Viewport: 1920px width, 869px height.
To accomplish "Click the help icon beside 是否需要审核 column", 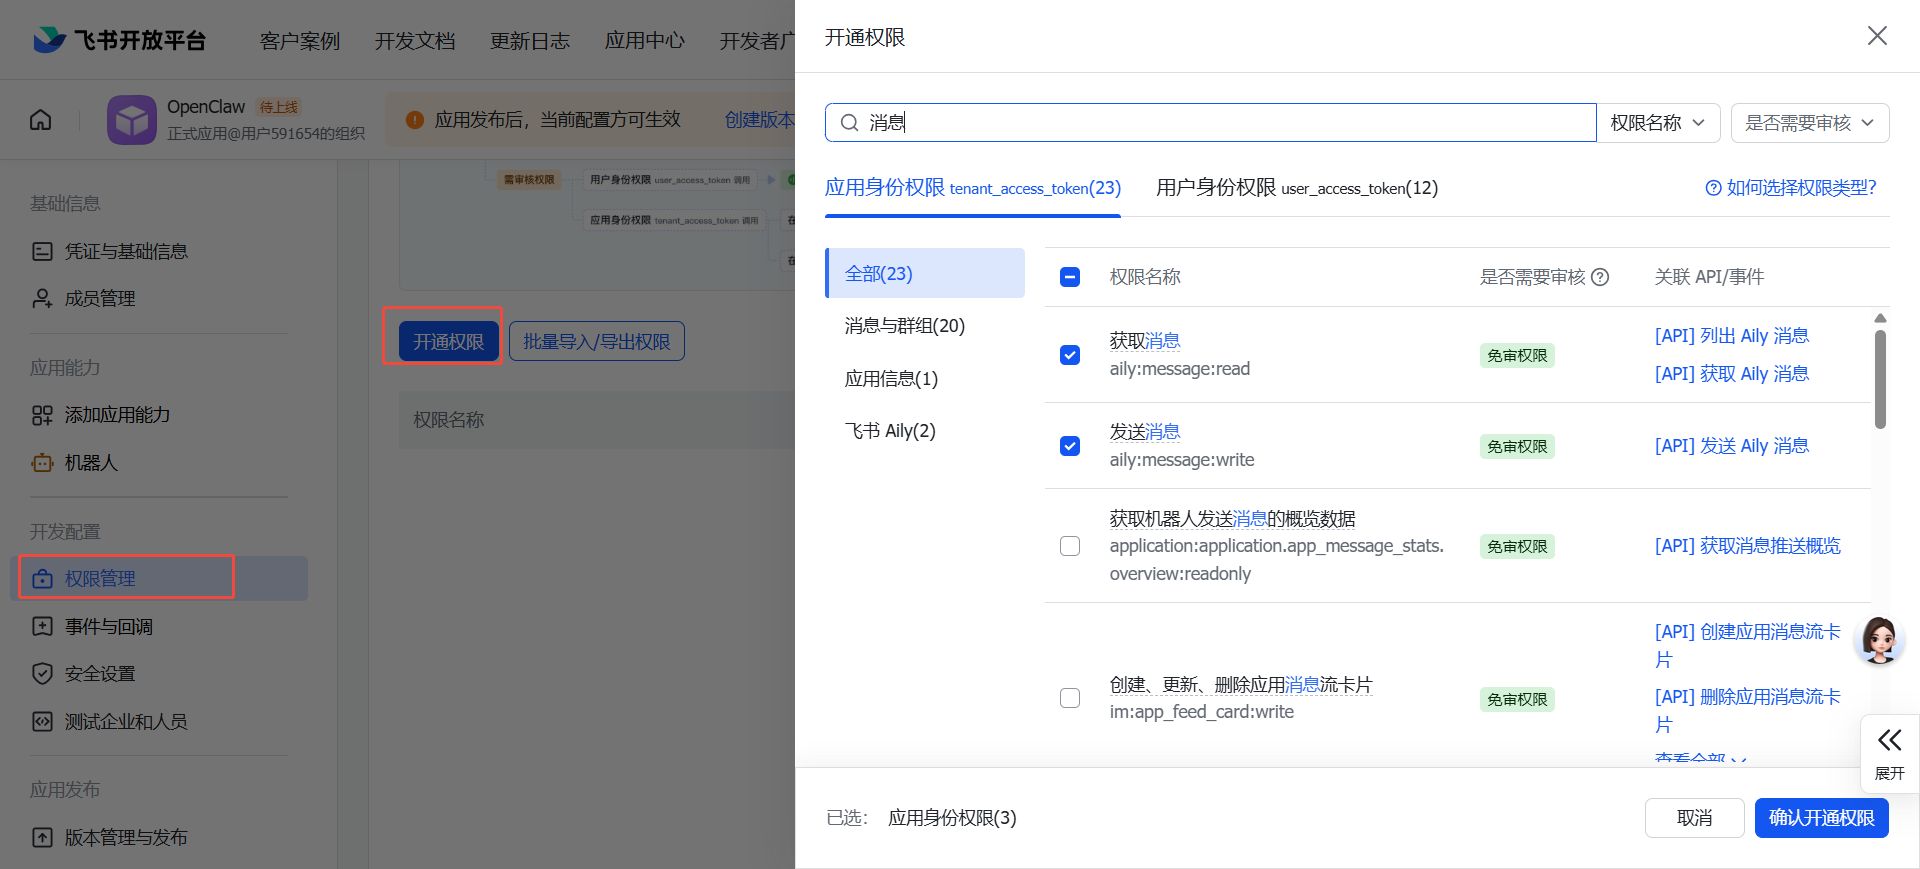I will tap(1600, 277).
